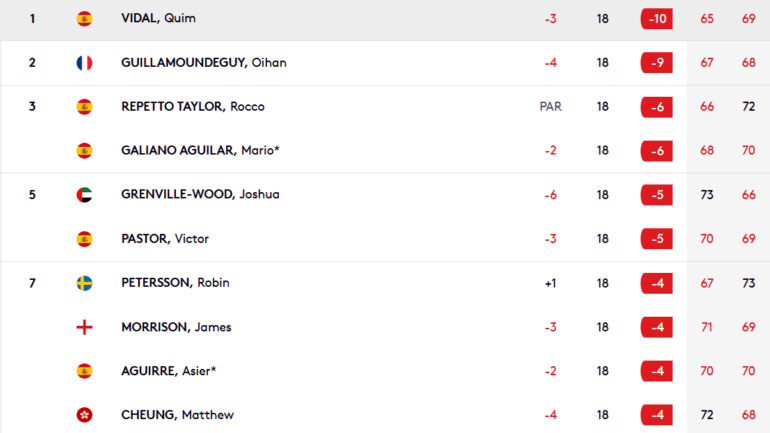The height and width of the screenshot is (433, 770).
Task: Click England flag next to James Morrison
Action: pos(84,327)
